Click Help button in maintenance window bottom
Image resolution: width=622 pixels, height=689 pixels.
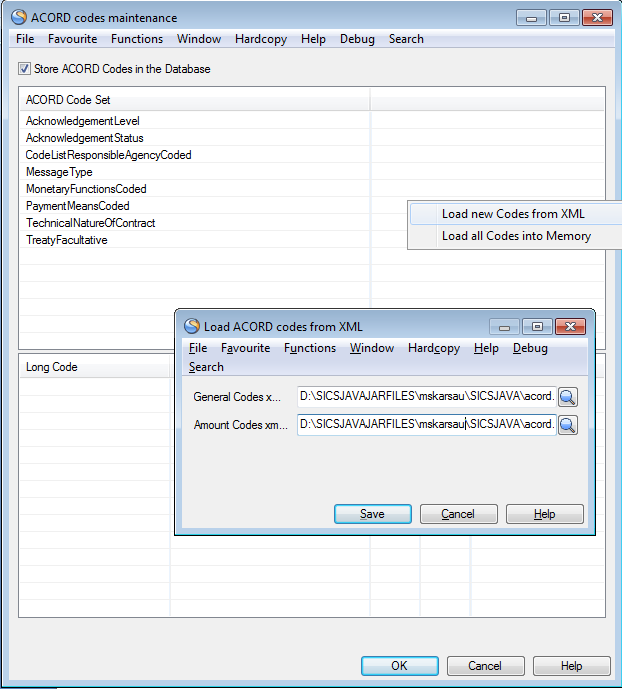[x=571, y=666]
